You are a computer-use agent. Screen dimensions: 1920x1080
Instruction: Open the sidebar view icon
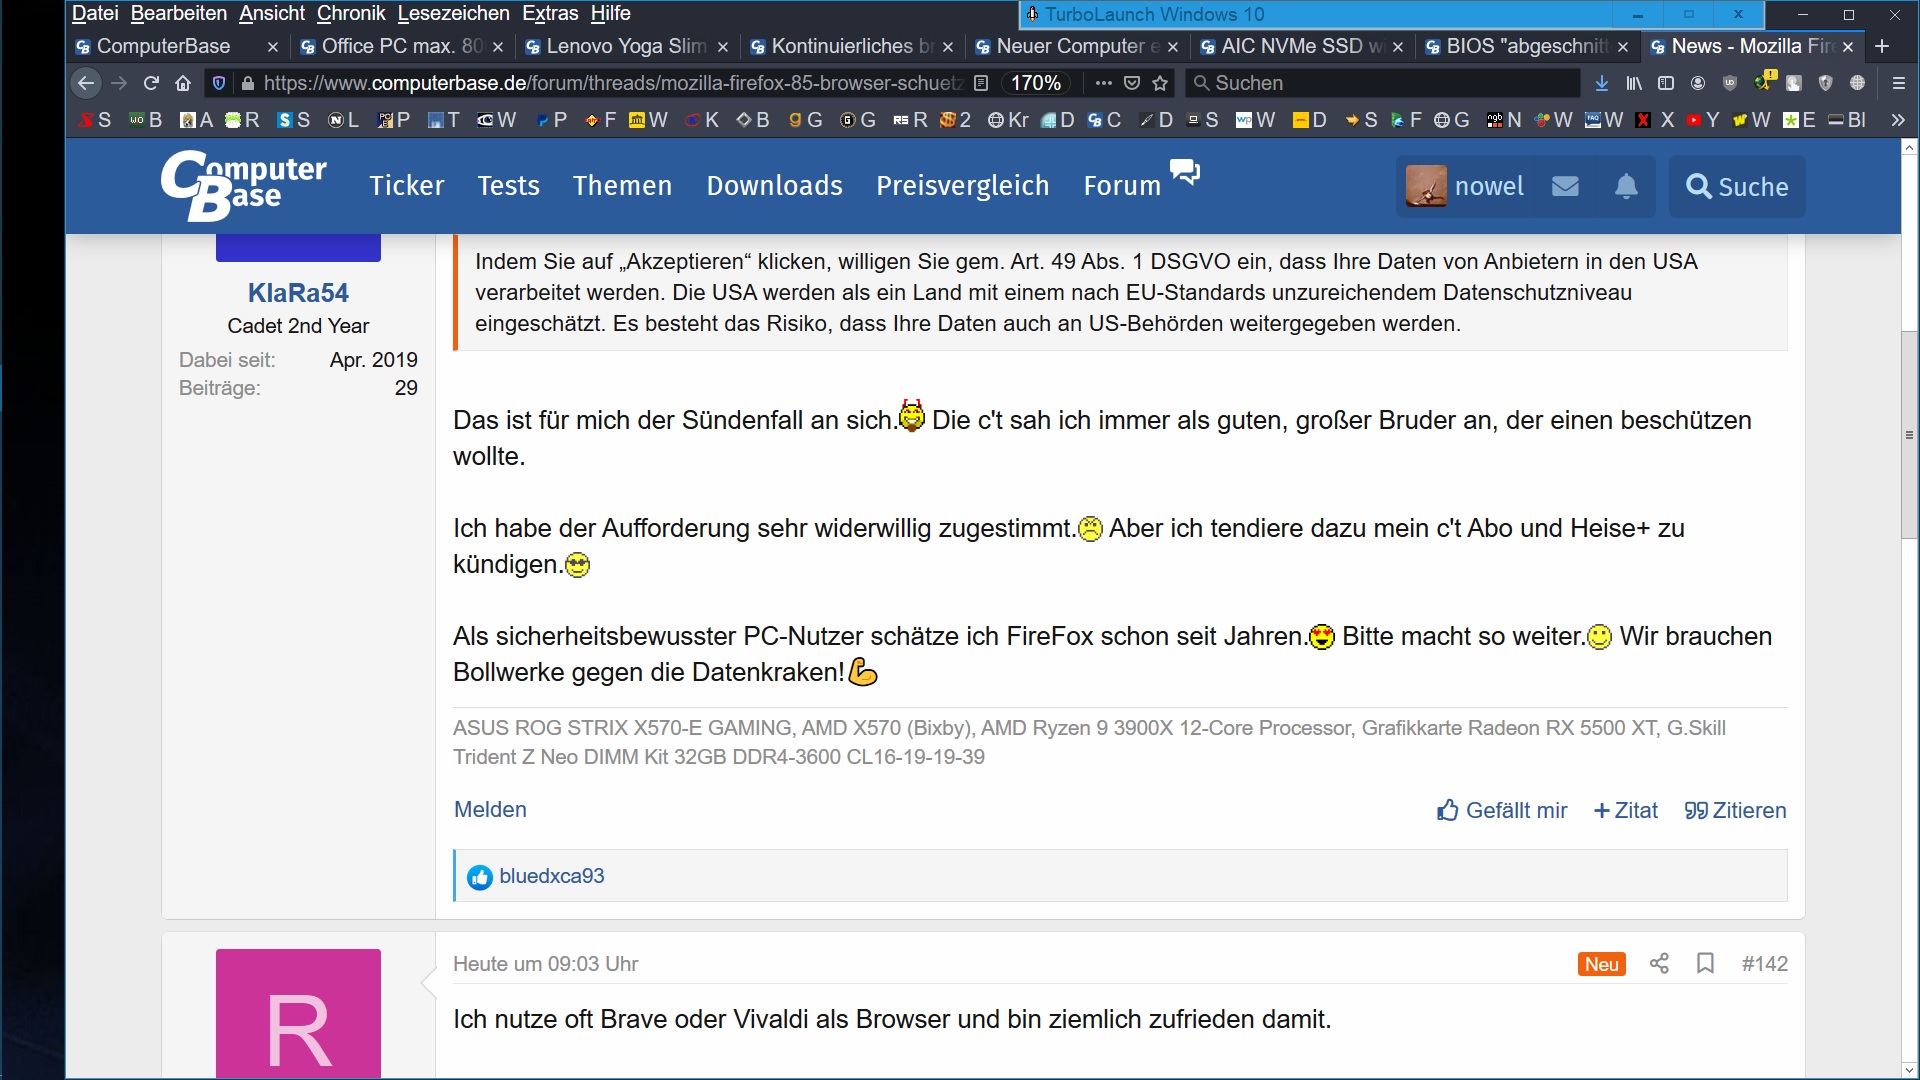click(1666, 83)
